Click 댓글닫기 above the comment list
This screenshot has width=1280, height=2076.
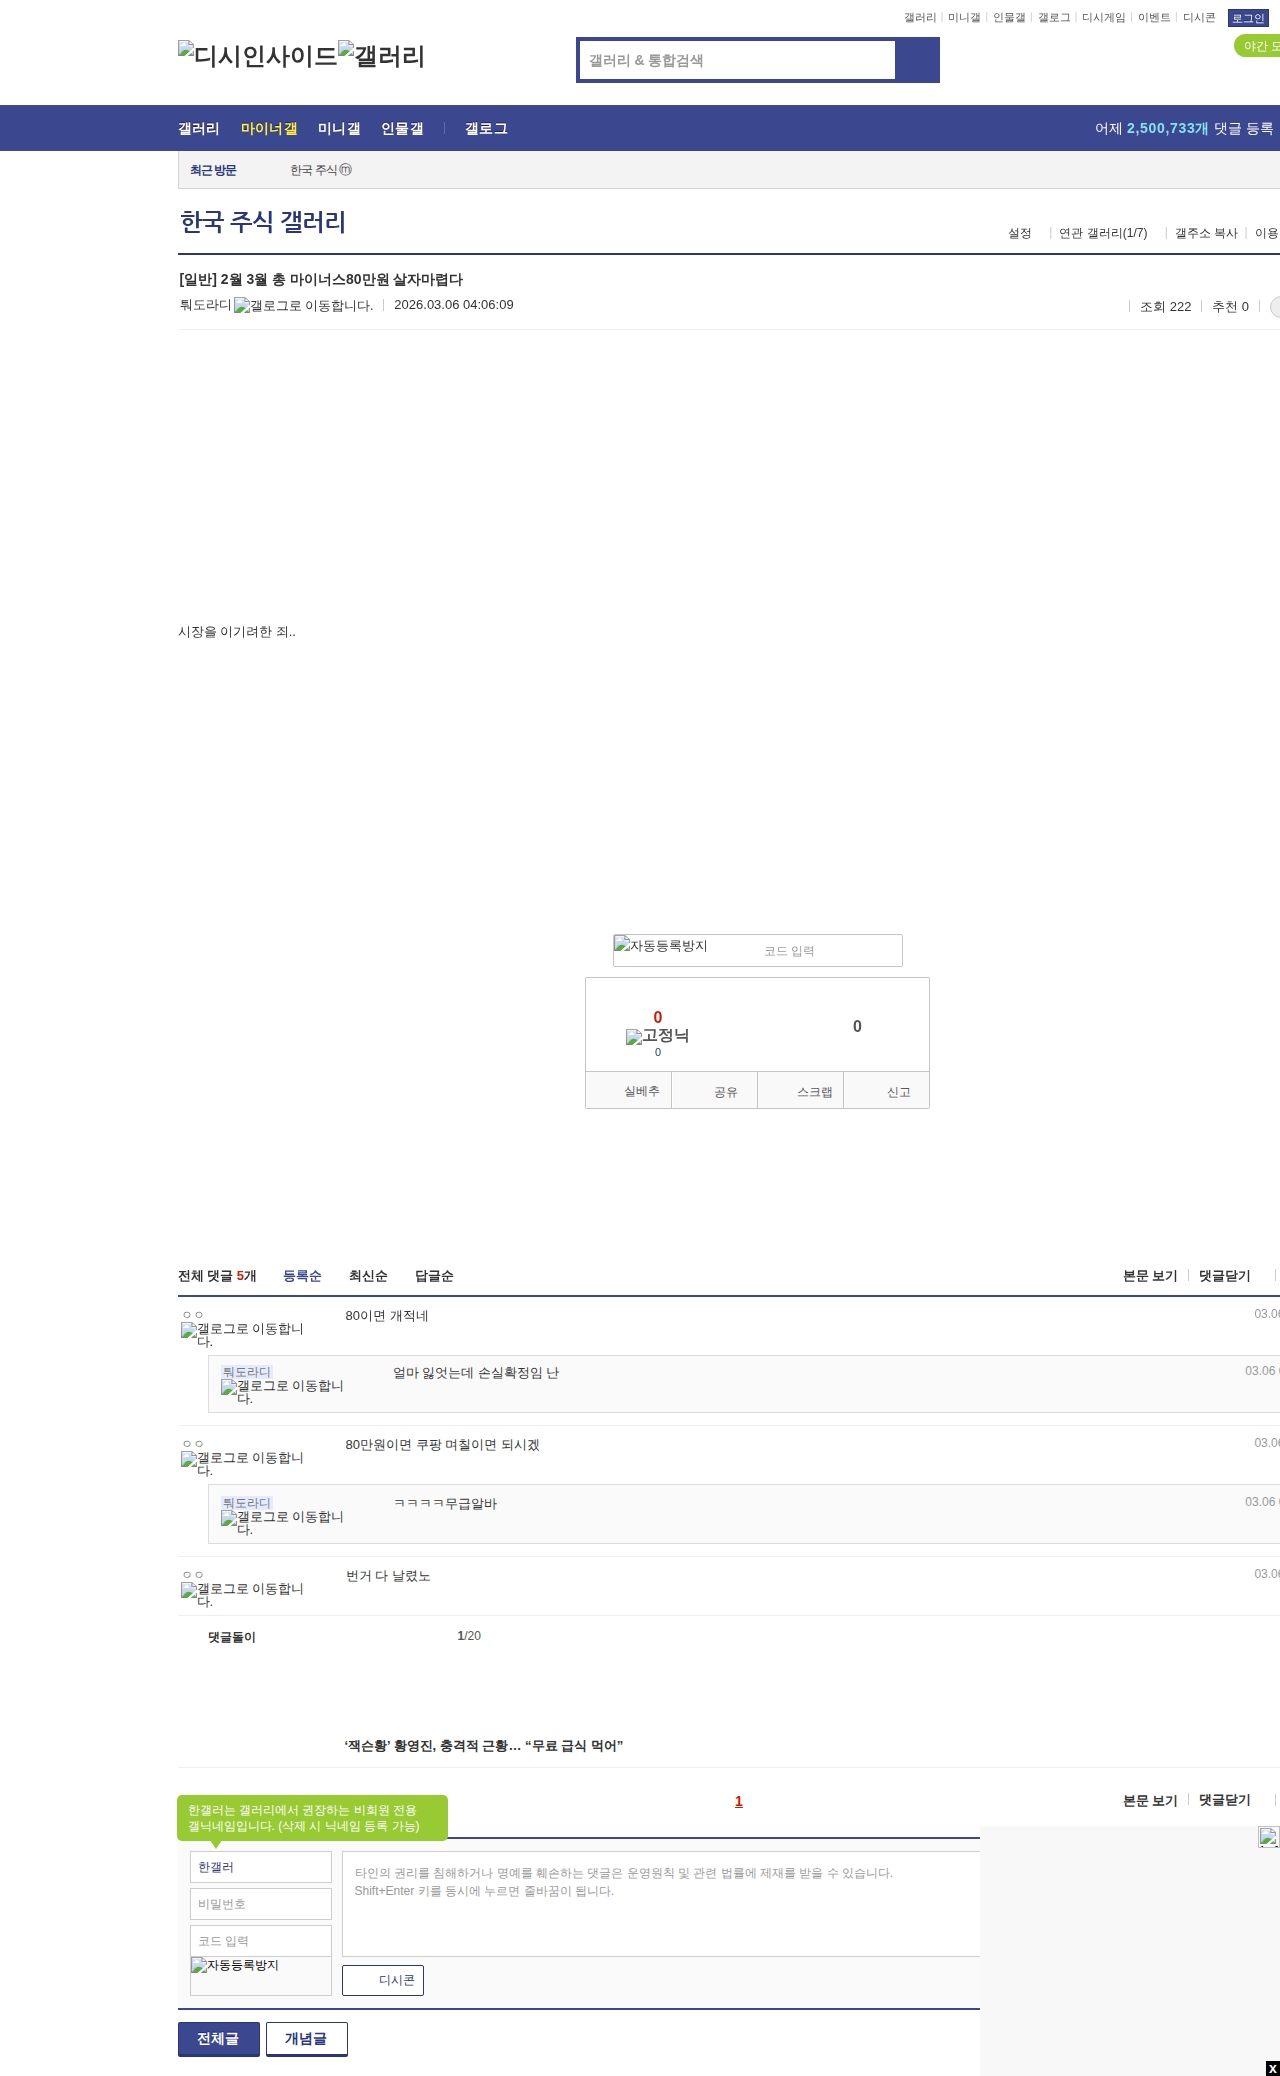(x=1225, y=1276)
